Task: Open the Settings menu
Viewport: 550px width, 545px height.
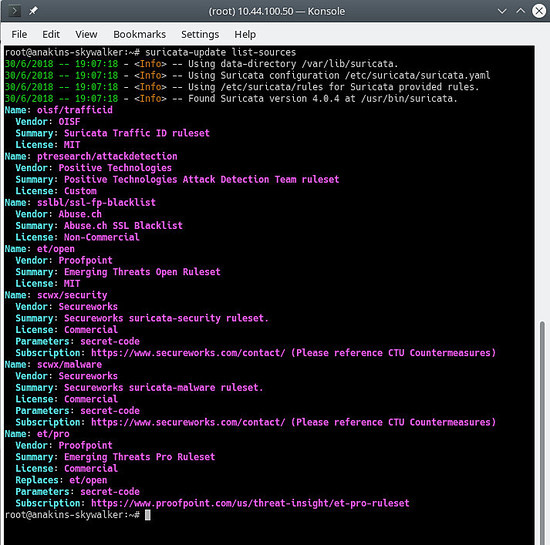Action: coord(200,34)
